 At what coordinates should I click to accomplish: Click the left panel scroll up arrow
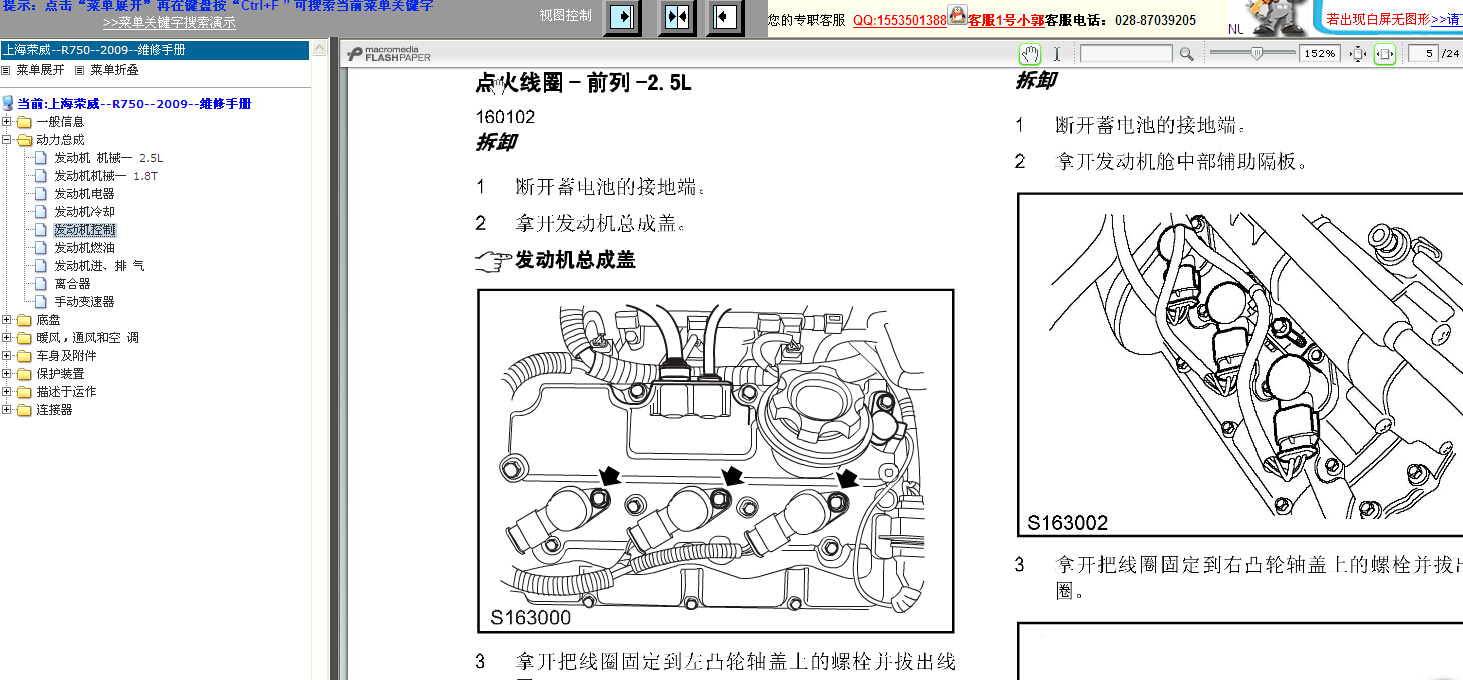point(319,48)
